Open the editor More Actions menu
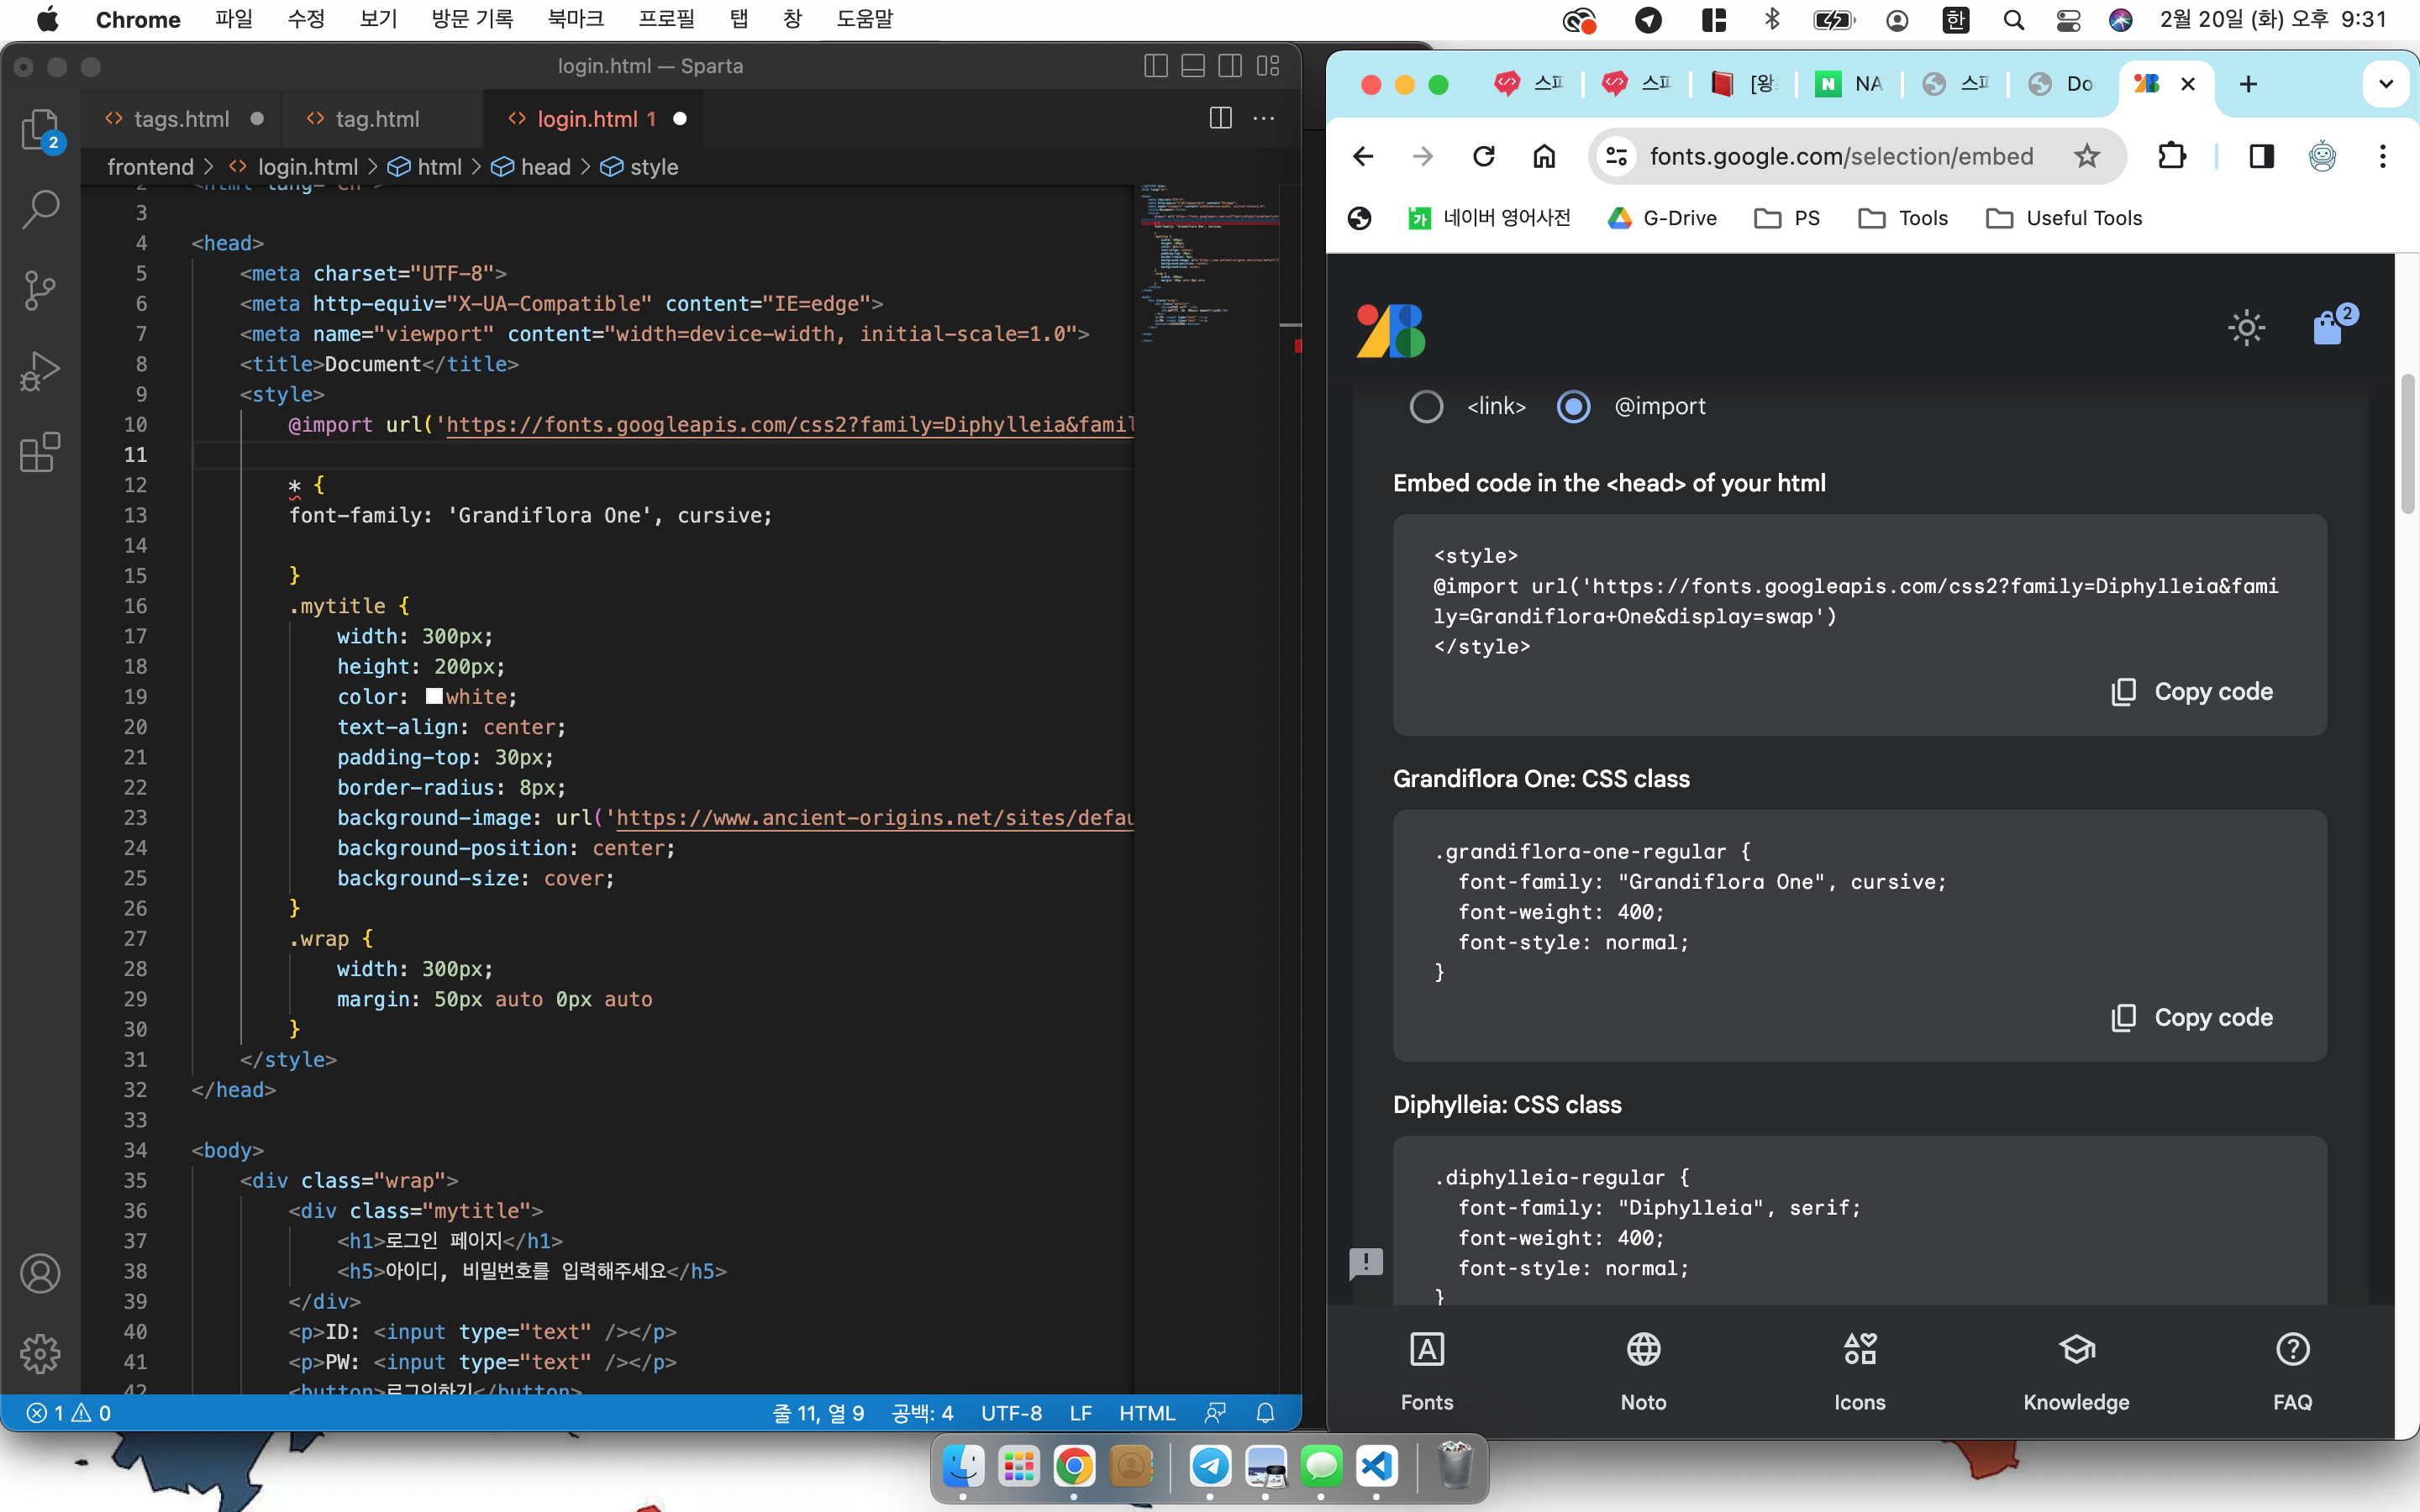This screenshot has width=2420, height=1512. click(1264, 118)
